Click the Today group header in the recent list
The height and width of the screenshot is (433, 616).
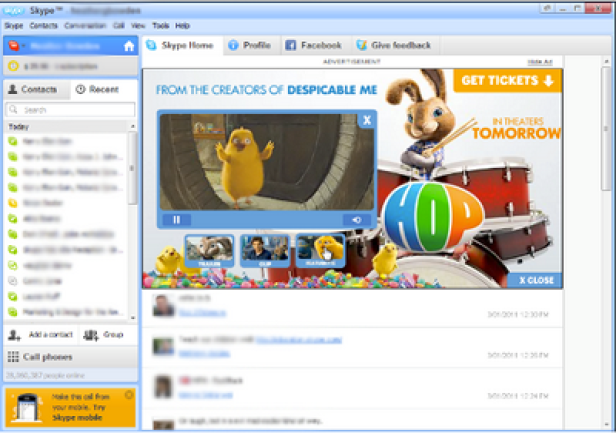click(x=66, y=127)
